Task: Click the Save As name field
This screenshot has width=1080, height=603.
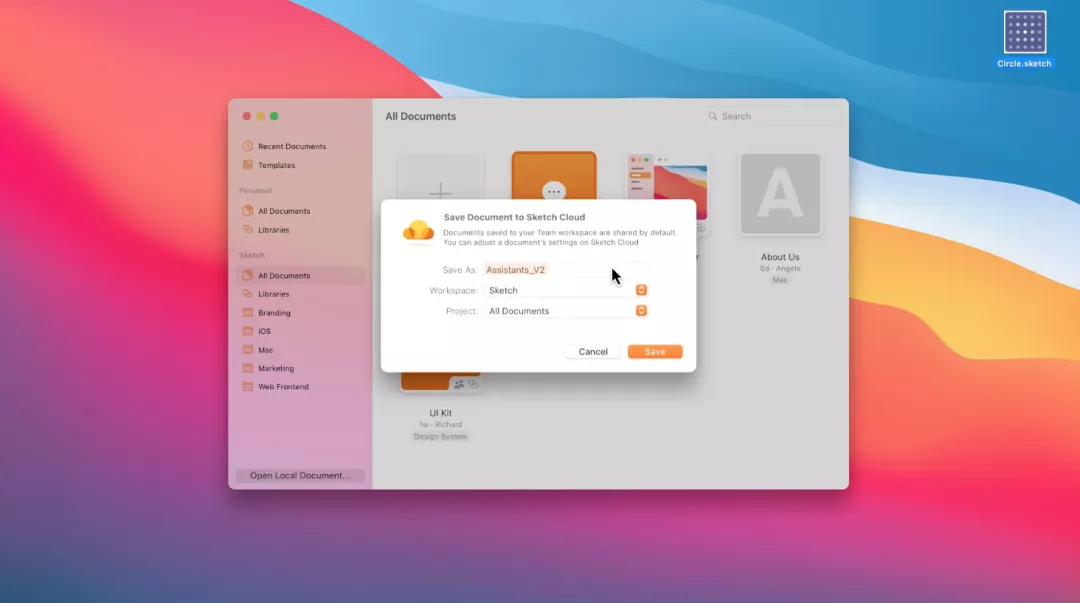Action: tap(565, 270)
